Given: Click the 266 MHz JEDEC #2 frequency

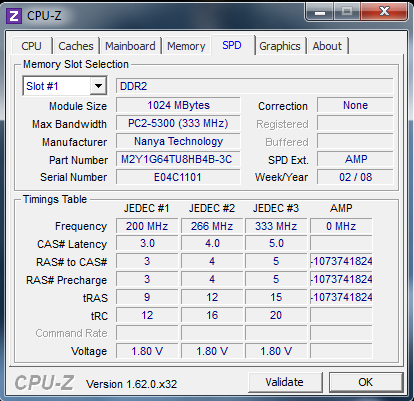Looking at the screenshot, I should tap(212, 226).
